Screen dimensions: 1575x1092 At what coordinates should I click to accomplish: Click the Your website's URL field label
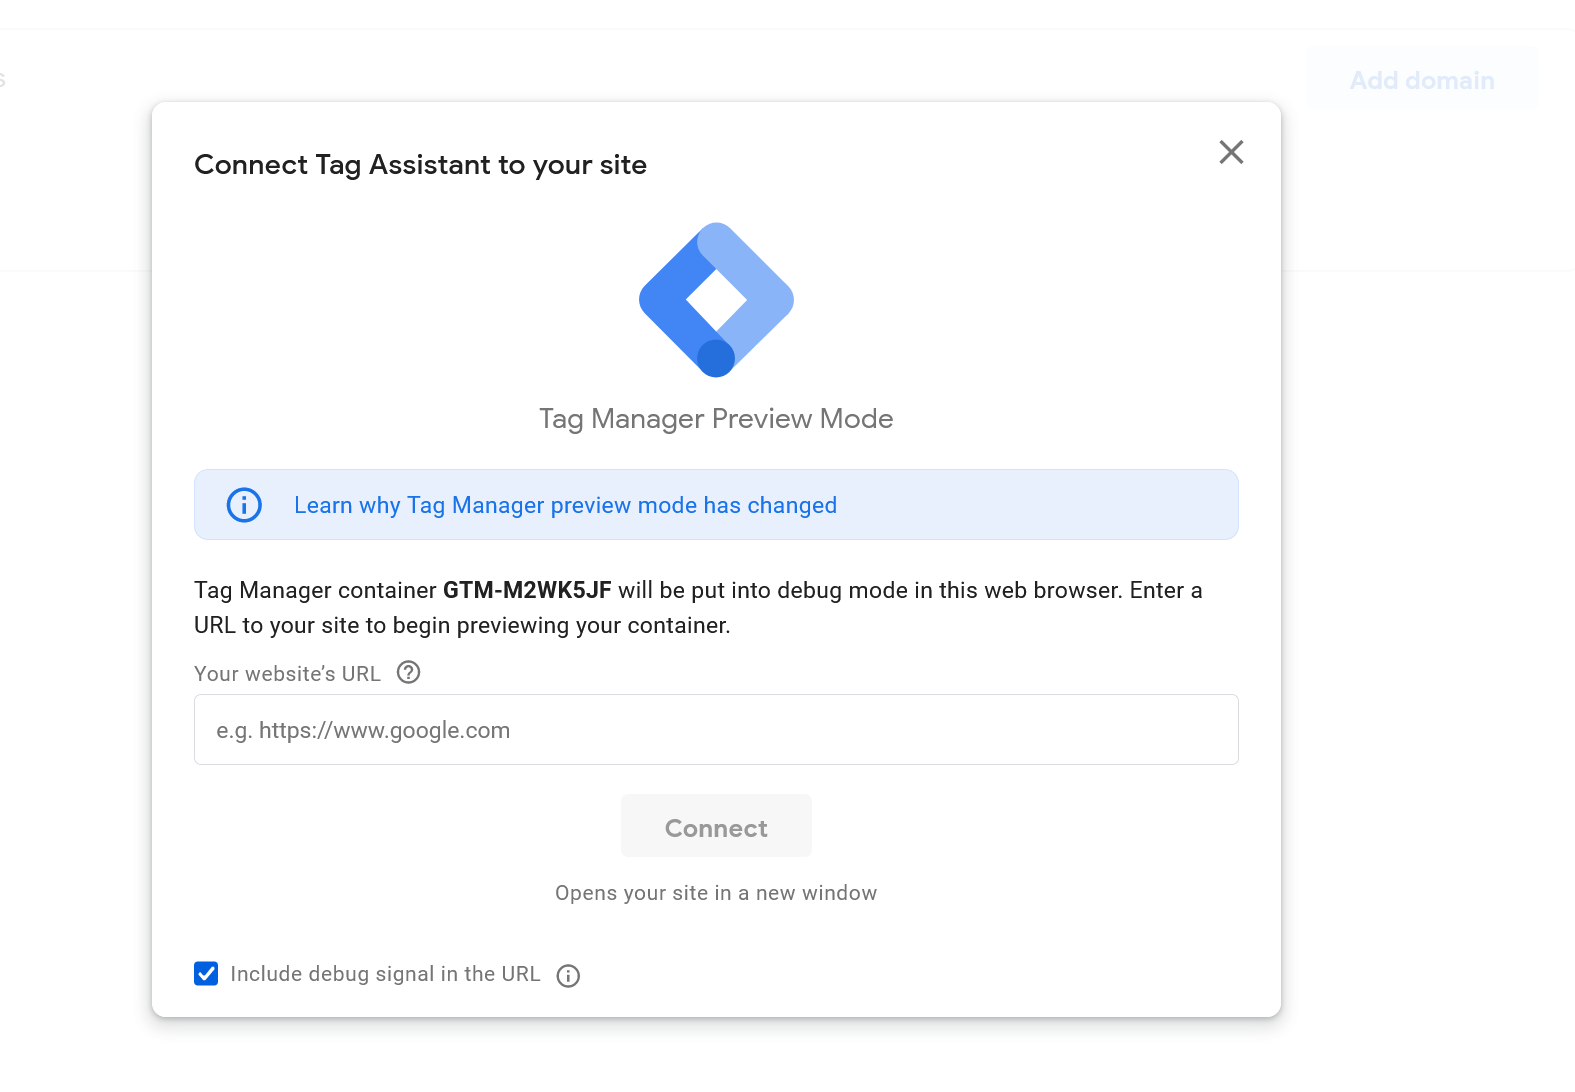[287, 674]
